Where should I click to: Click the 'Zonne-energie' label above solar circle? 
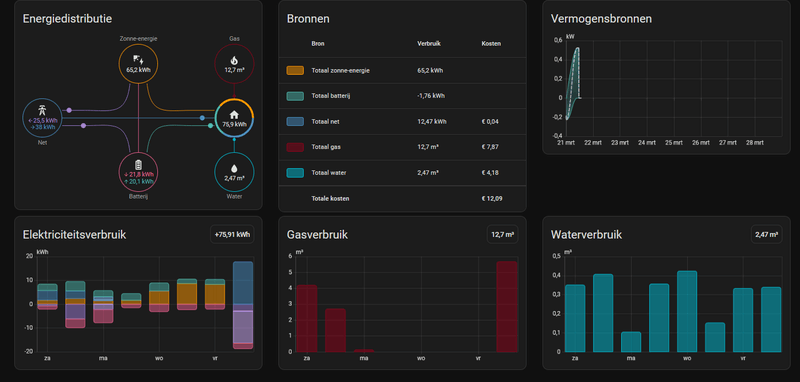[138, 39]
